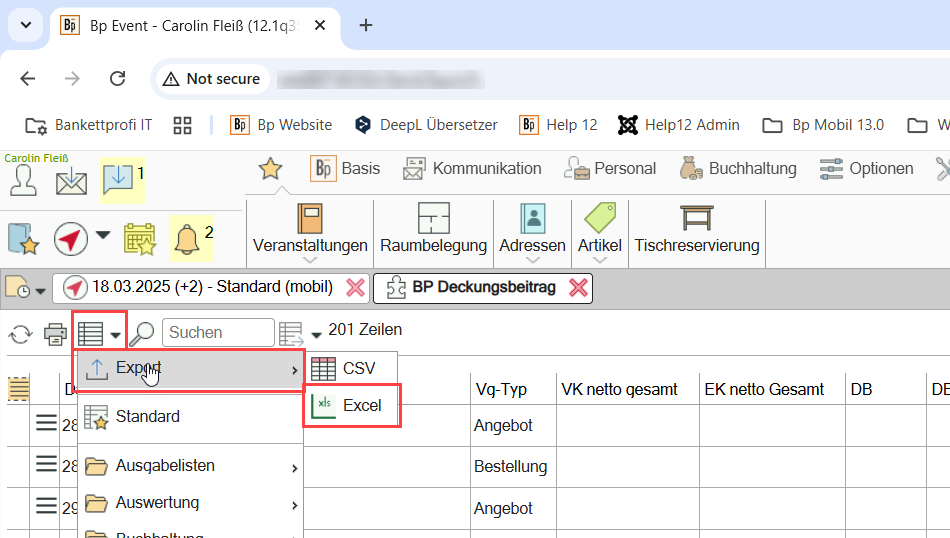Image resolution: width=950 pixels, height=538 pixels.
Task: Open DeepL Übersetzer bookmark
Action: coord(425,125)
